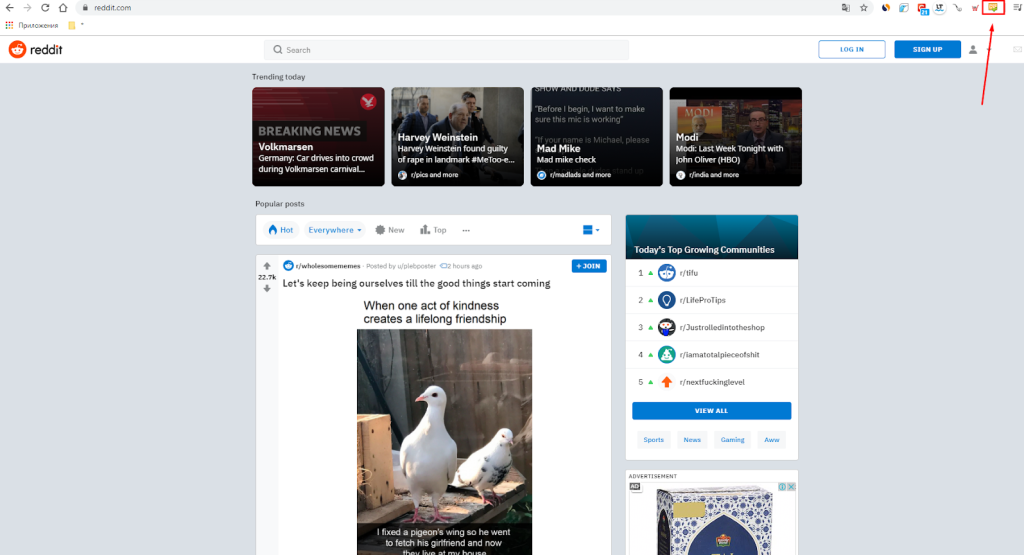Open the user account dropdown menu

977,49
